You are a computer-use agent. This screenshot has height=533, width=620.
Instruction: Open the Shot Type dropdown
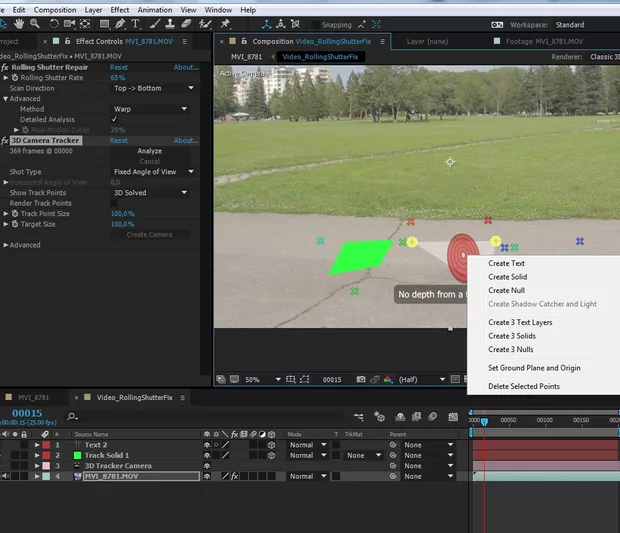click(x=152, y=172)
